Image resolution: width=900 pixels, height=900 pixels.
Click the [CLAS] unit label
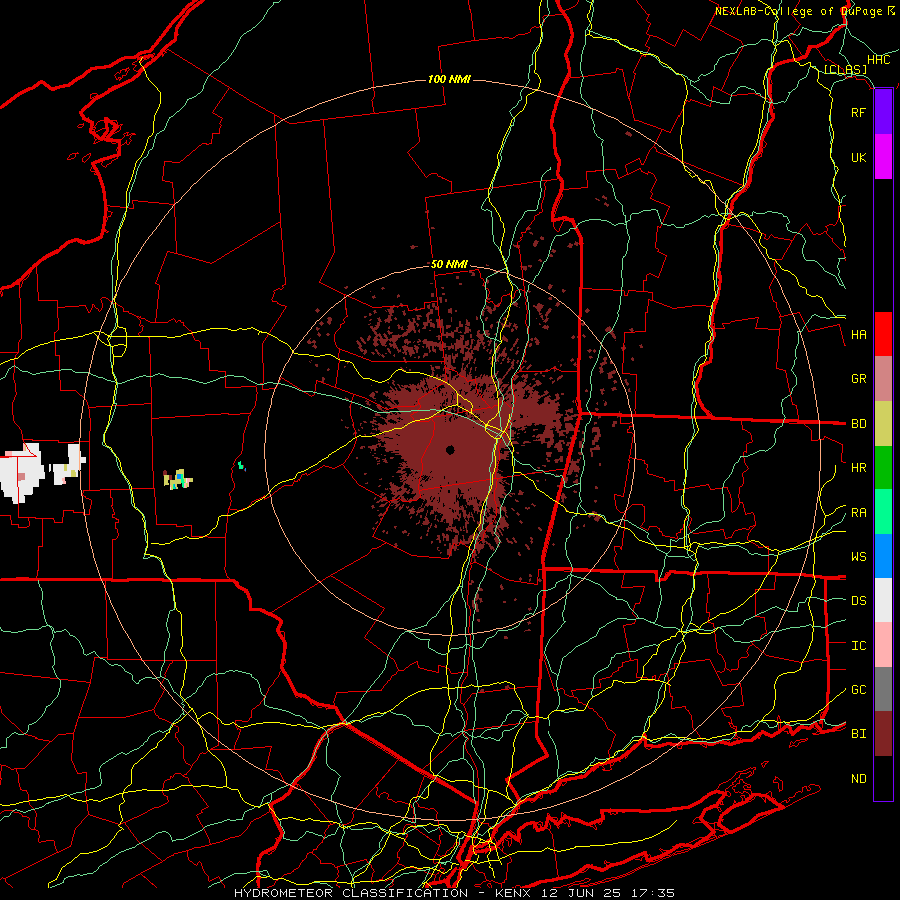pyautogui.click(x=845, y=69)
